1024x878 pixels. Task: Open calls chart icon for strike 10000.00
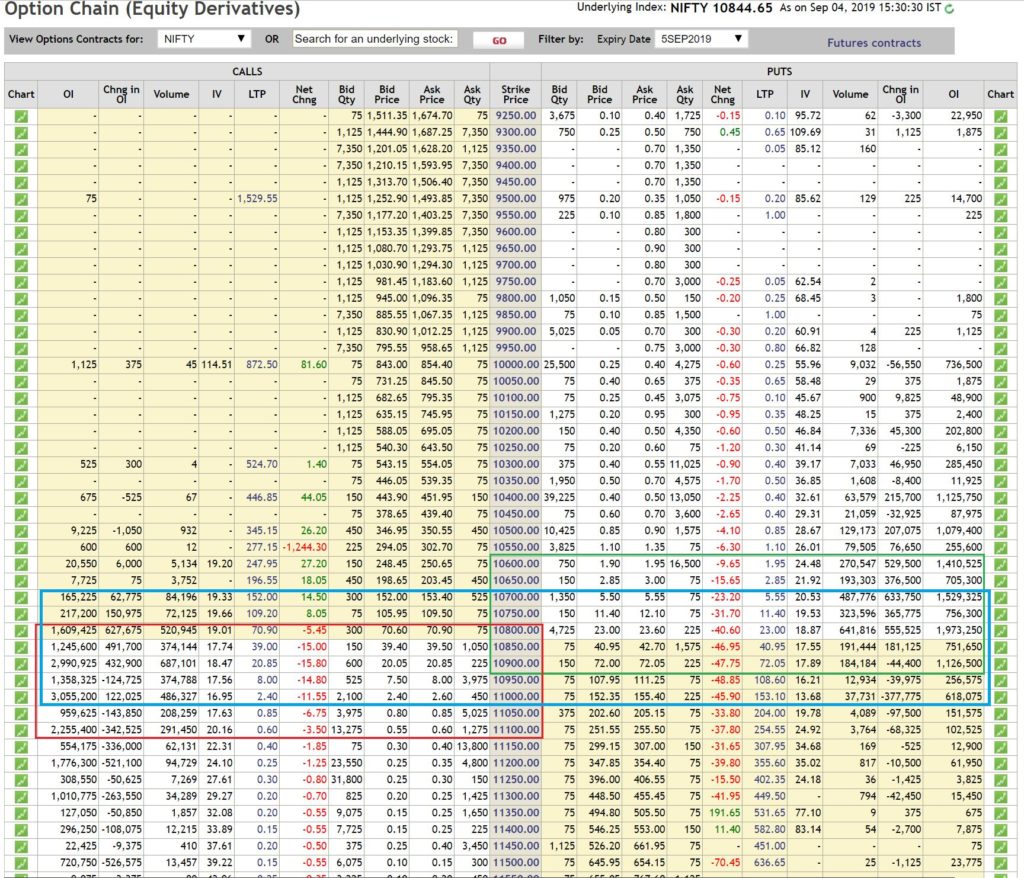tap(21, 365)
